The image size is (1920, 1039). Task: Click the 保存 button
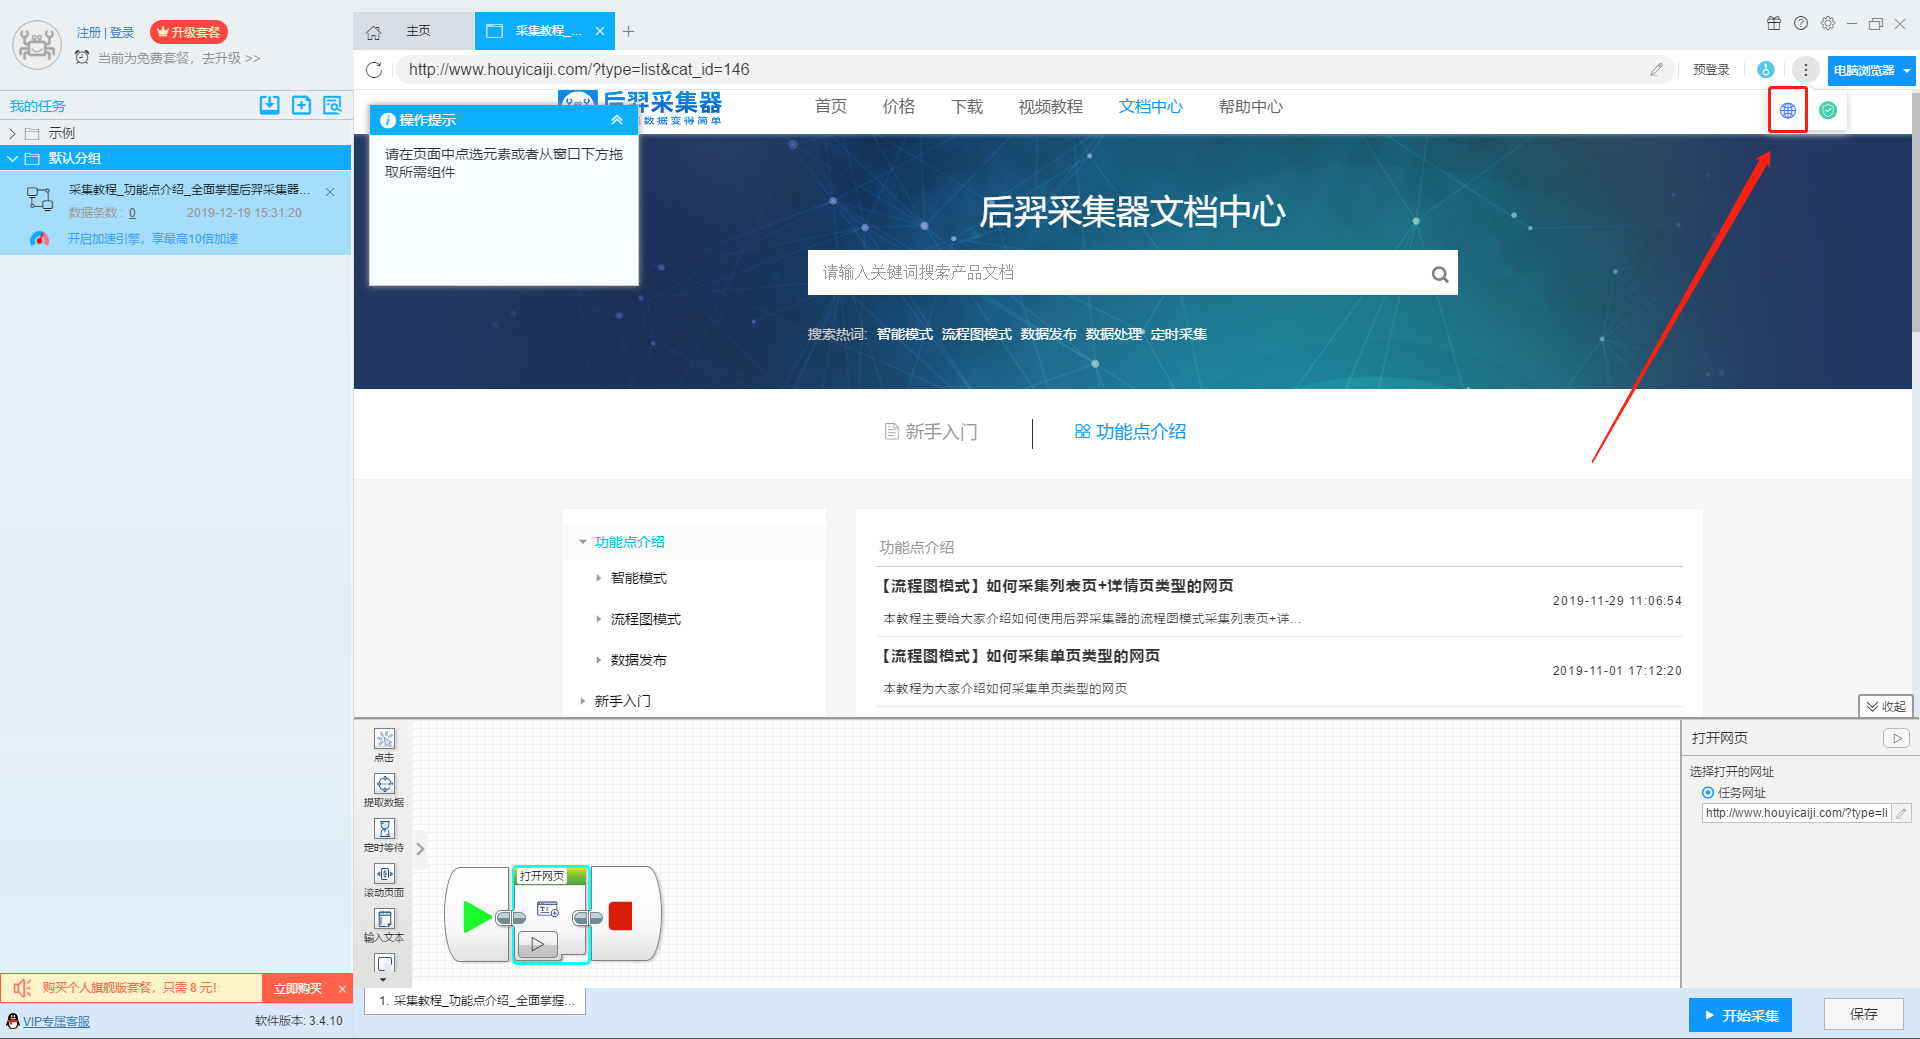click(x=1864, y=1014)
